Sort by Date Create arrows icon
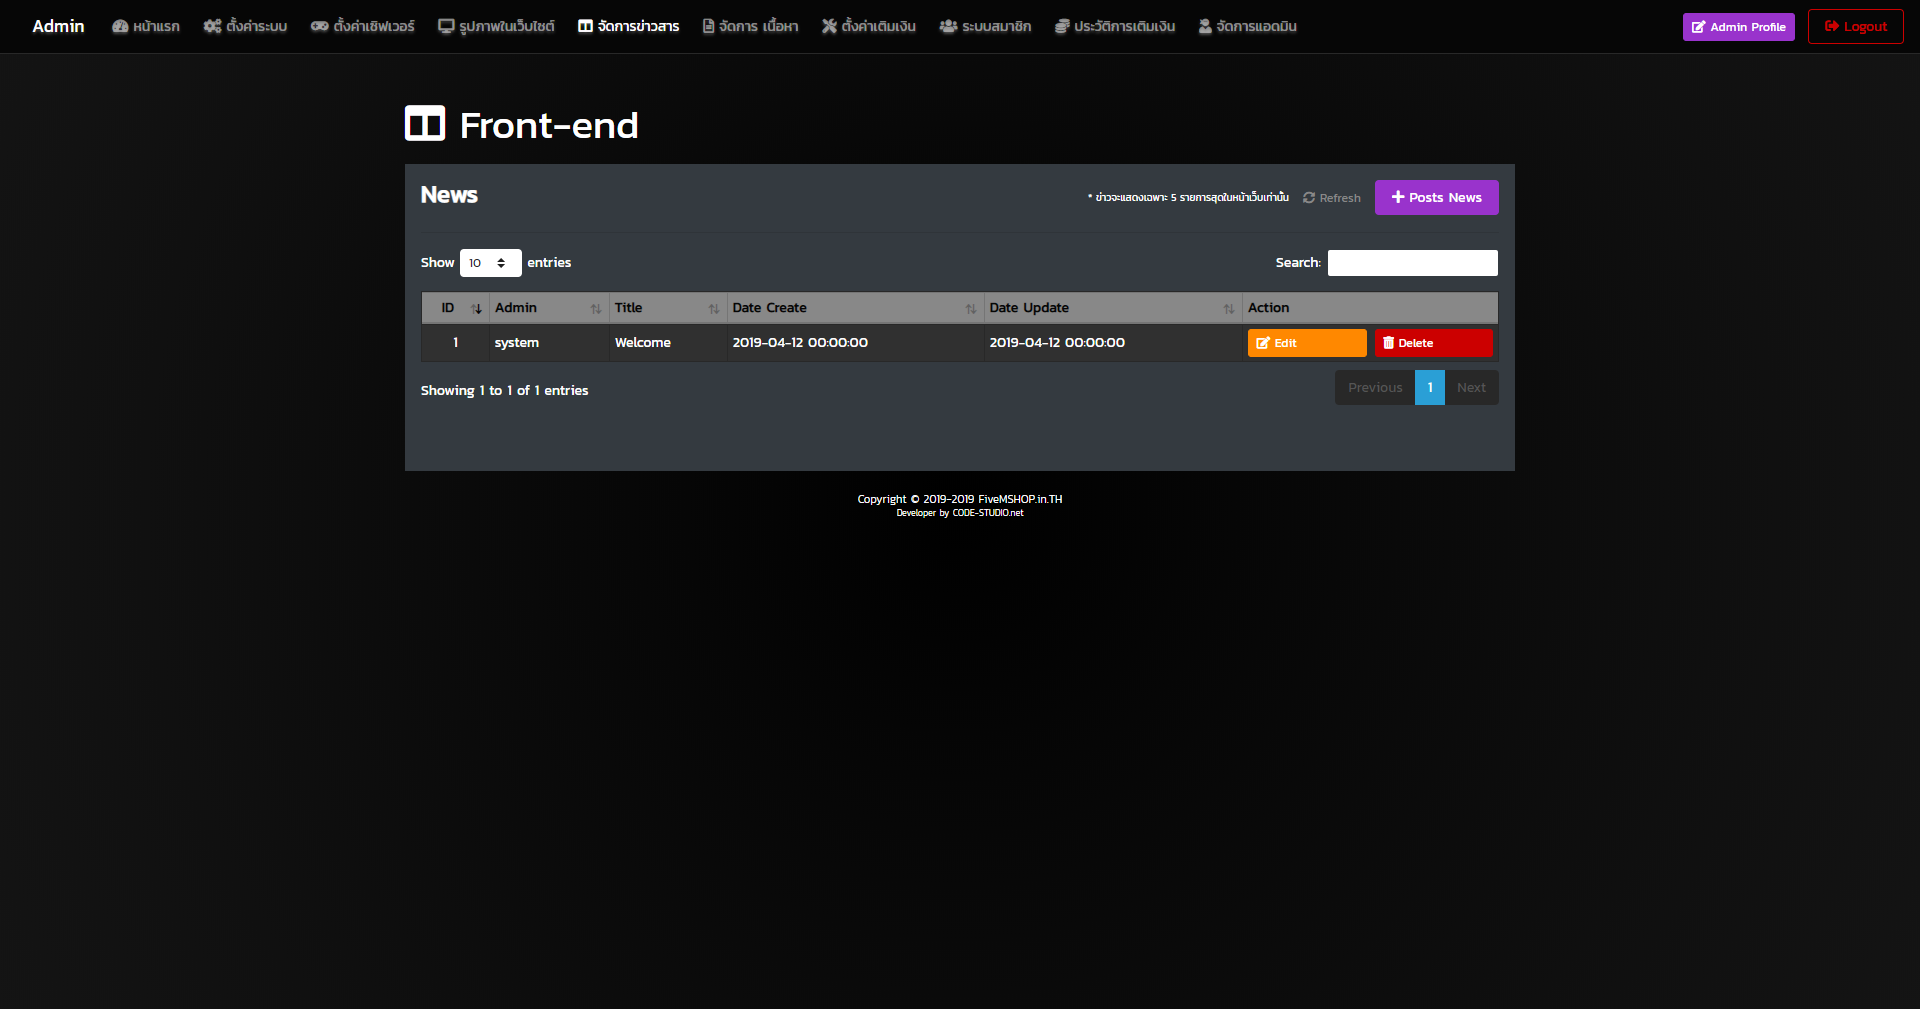 pos(971,309)
